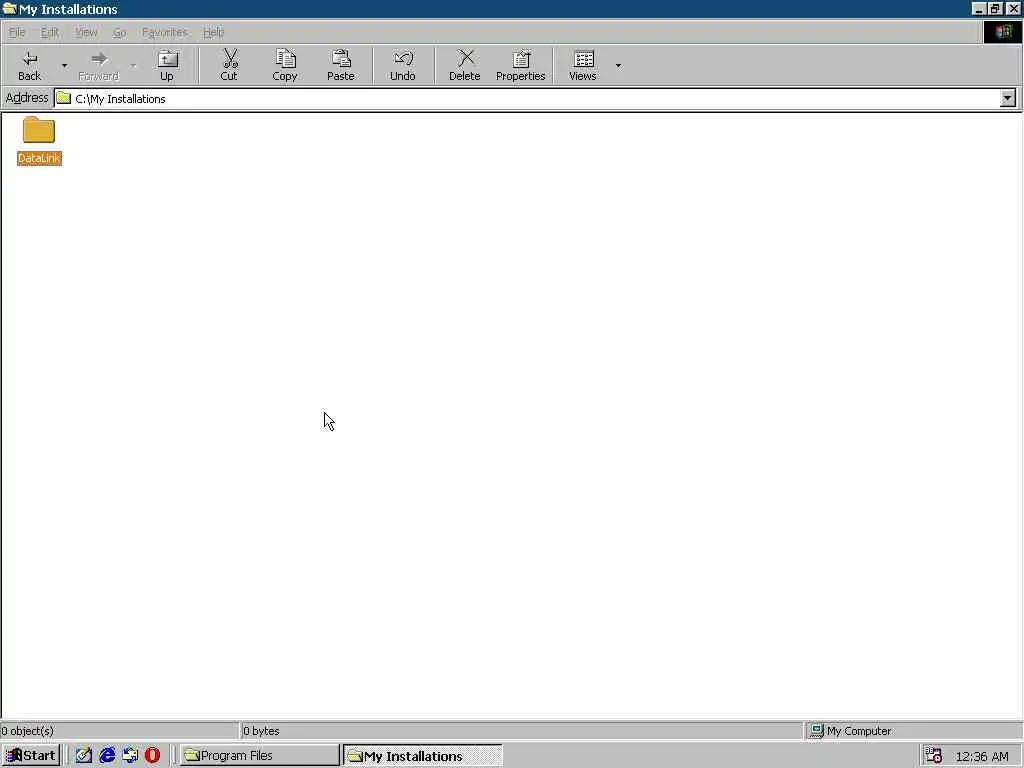Cut the selected DataLink folder
This screenshot has height=768, width=1024.
229,65
